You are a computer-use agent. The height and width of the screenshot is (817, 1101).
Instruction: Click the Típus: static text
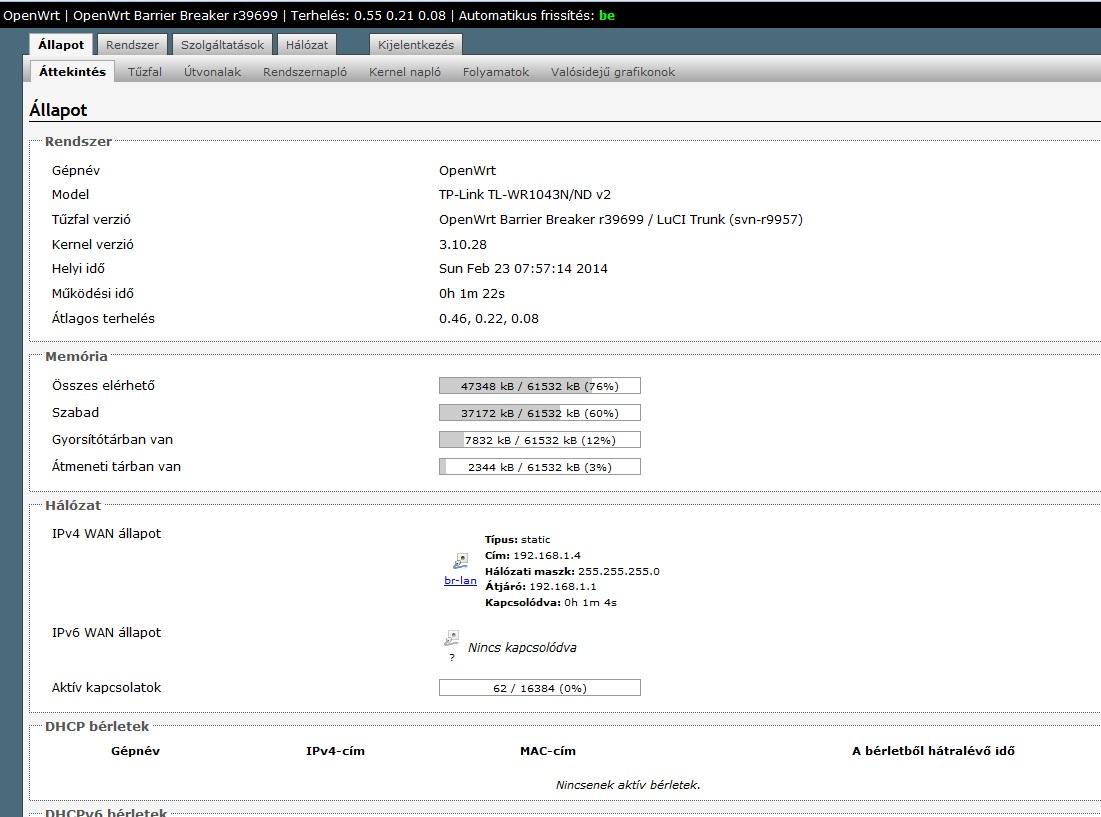517,540
